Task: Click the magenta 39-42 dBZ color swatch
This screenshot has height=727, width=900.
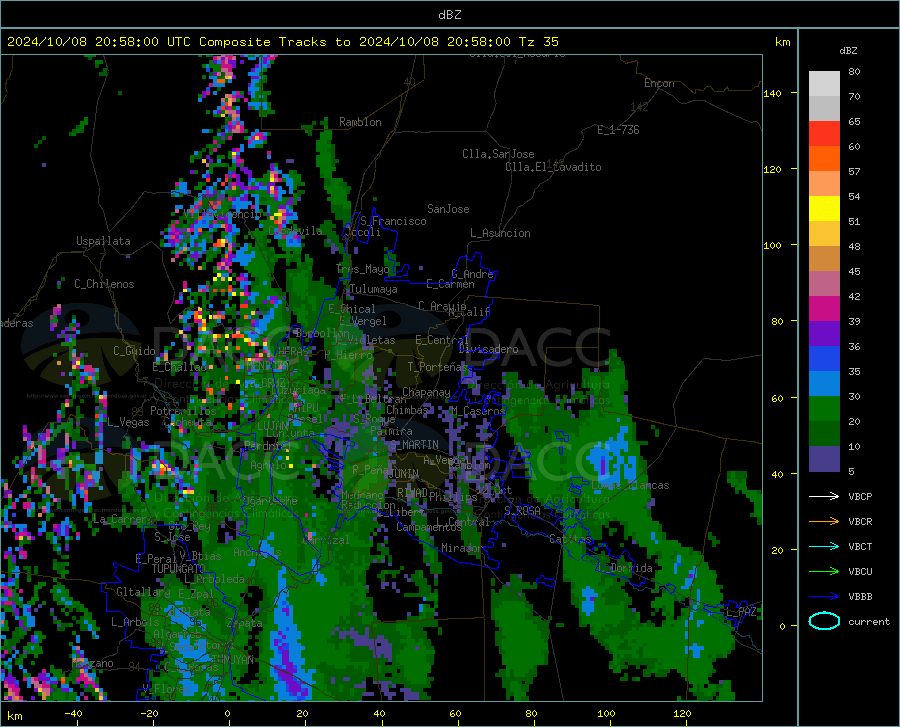Action: (x=824, y=308)
